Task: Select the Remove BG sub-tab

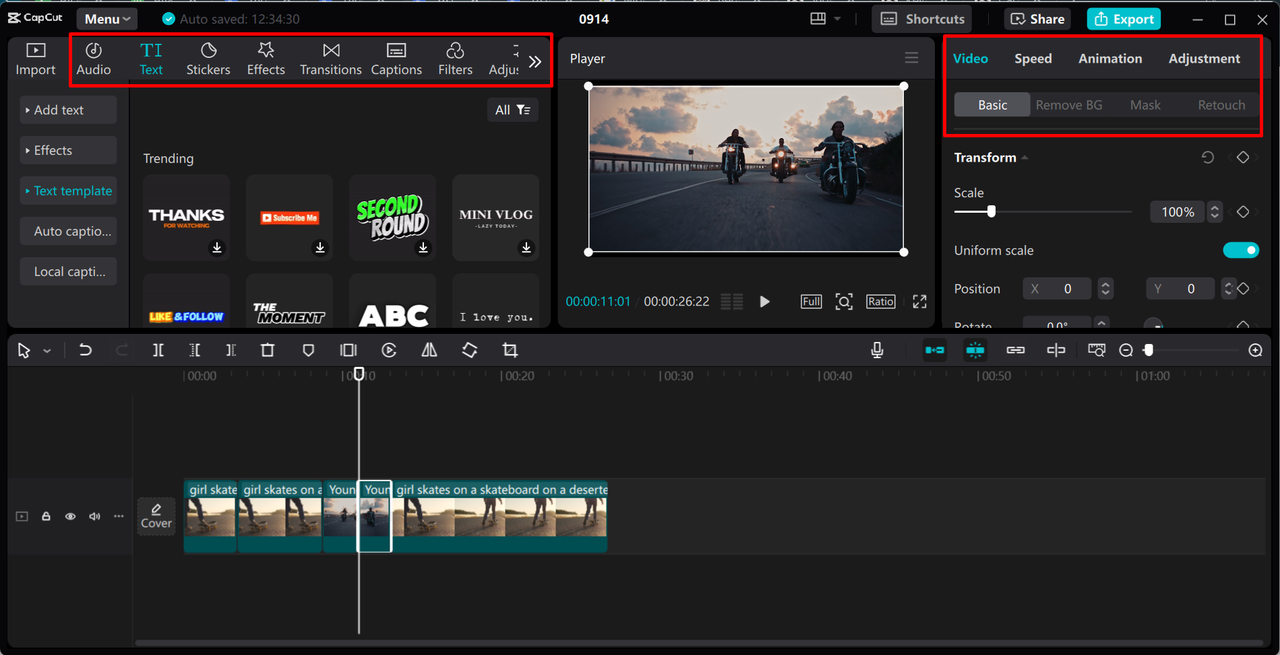Action: (x=1069, y=105)
